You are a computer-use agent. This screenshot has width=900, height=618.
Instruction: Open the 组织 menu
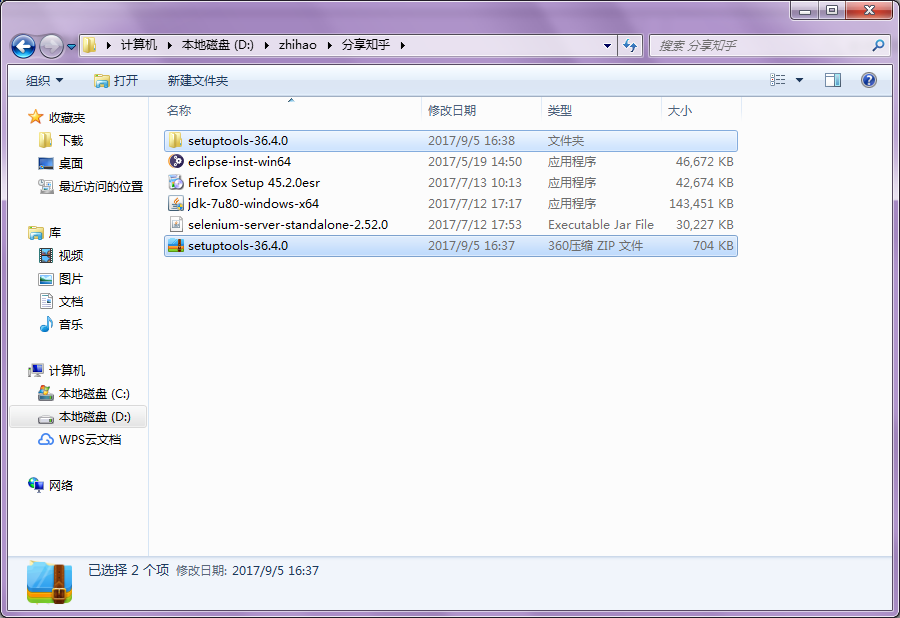(44, 80)
